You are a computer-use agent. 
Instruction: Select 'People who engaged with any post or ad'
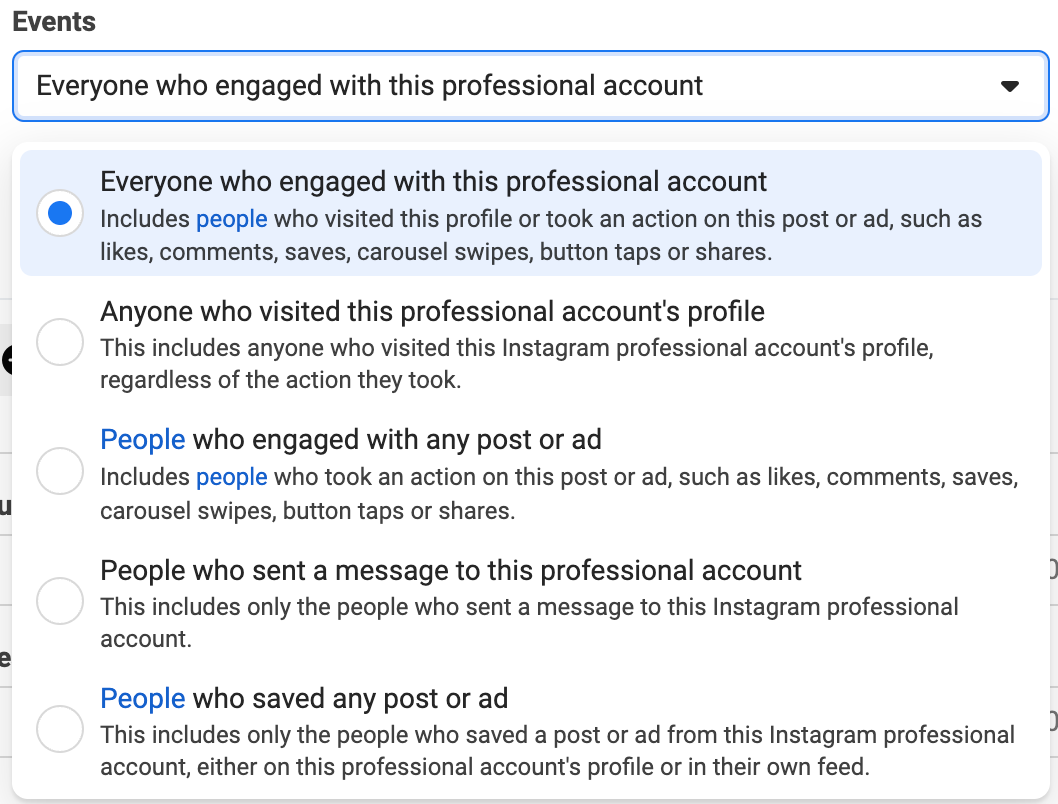(60, 471)
